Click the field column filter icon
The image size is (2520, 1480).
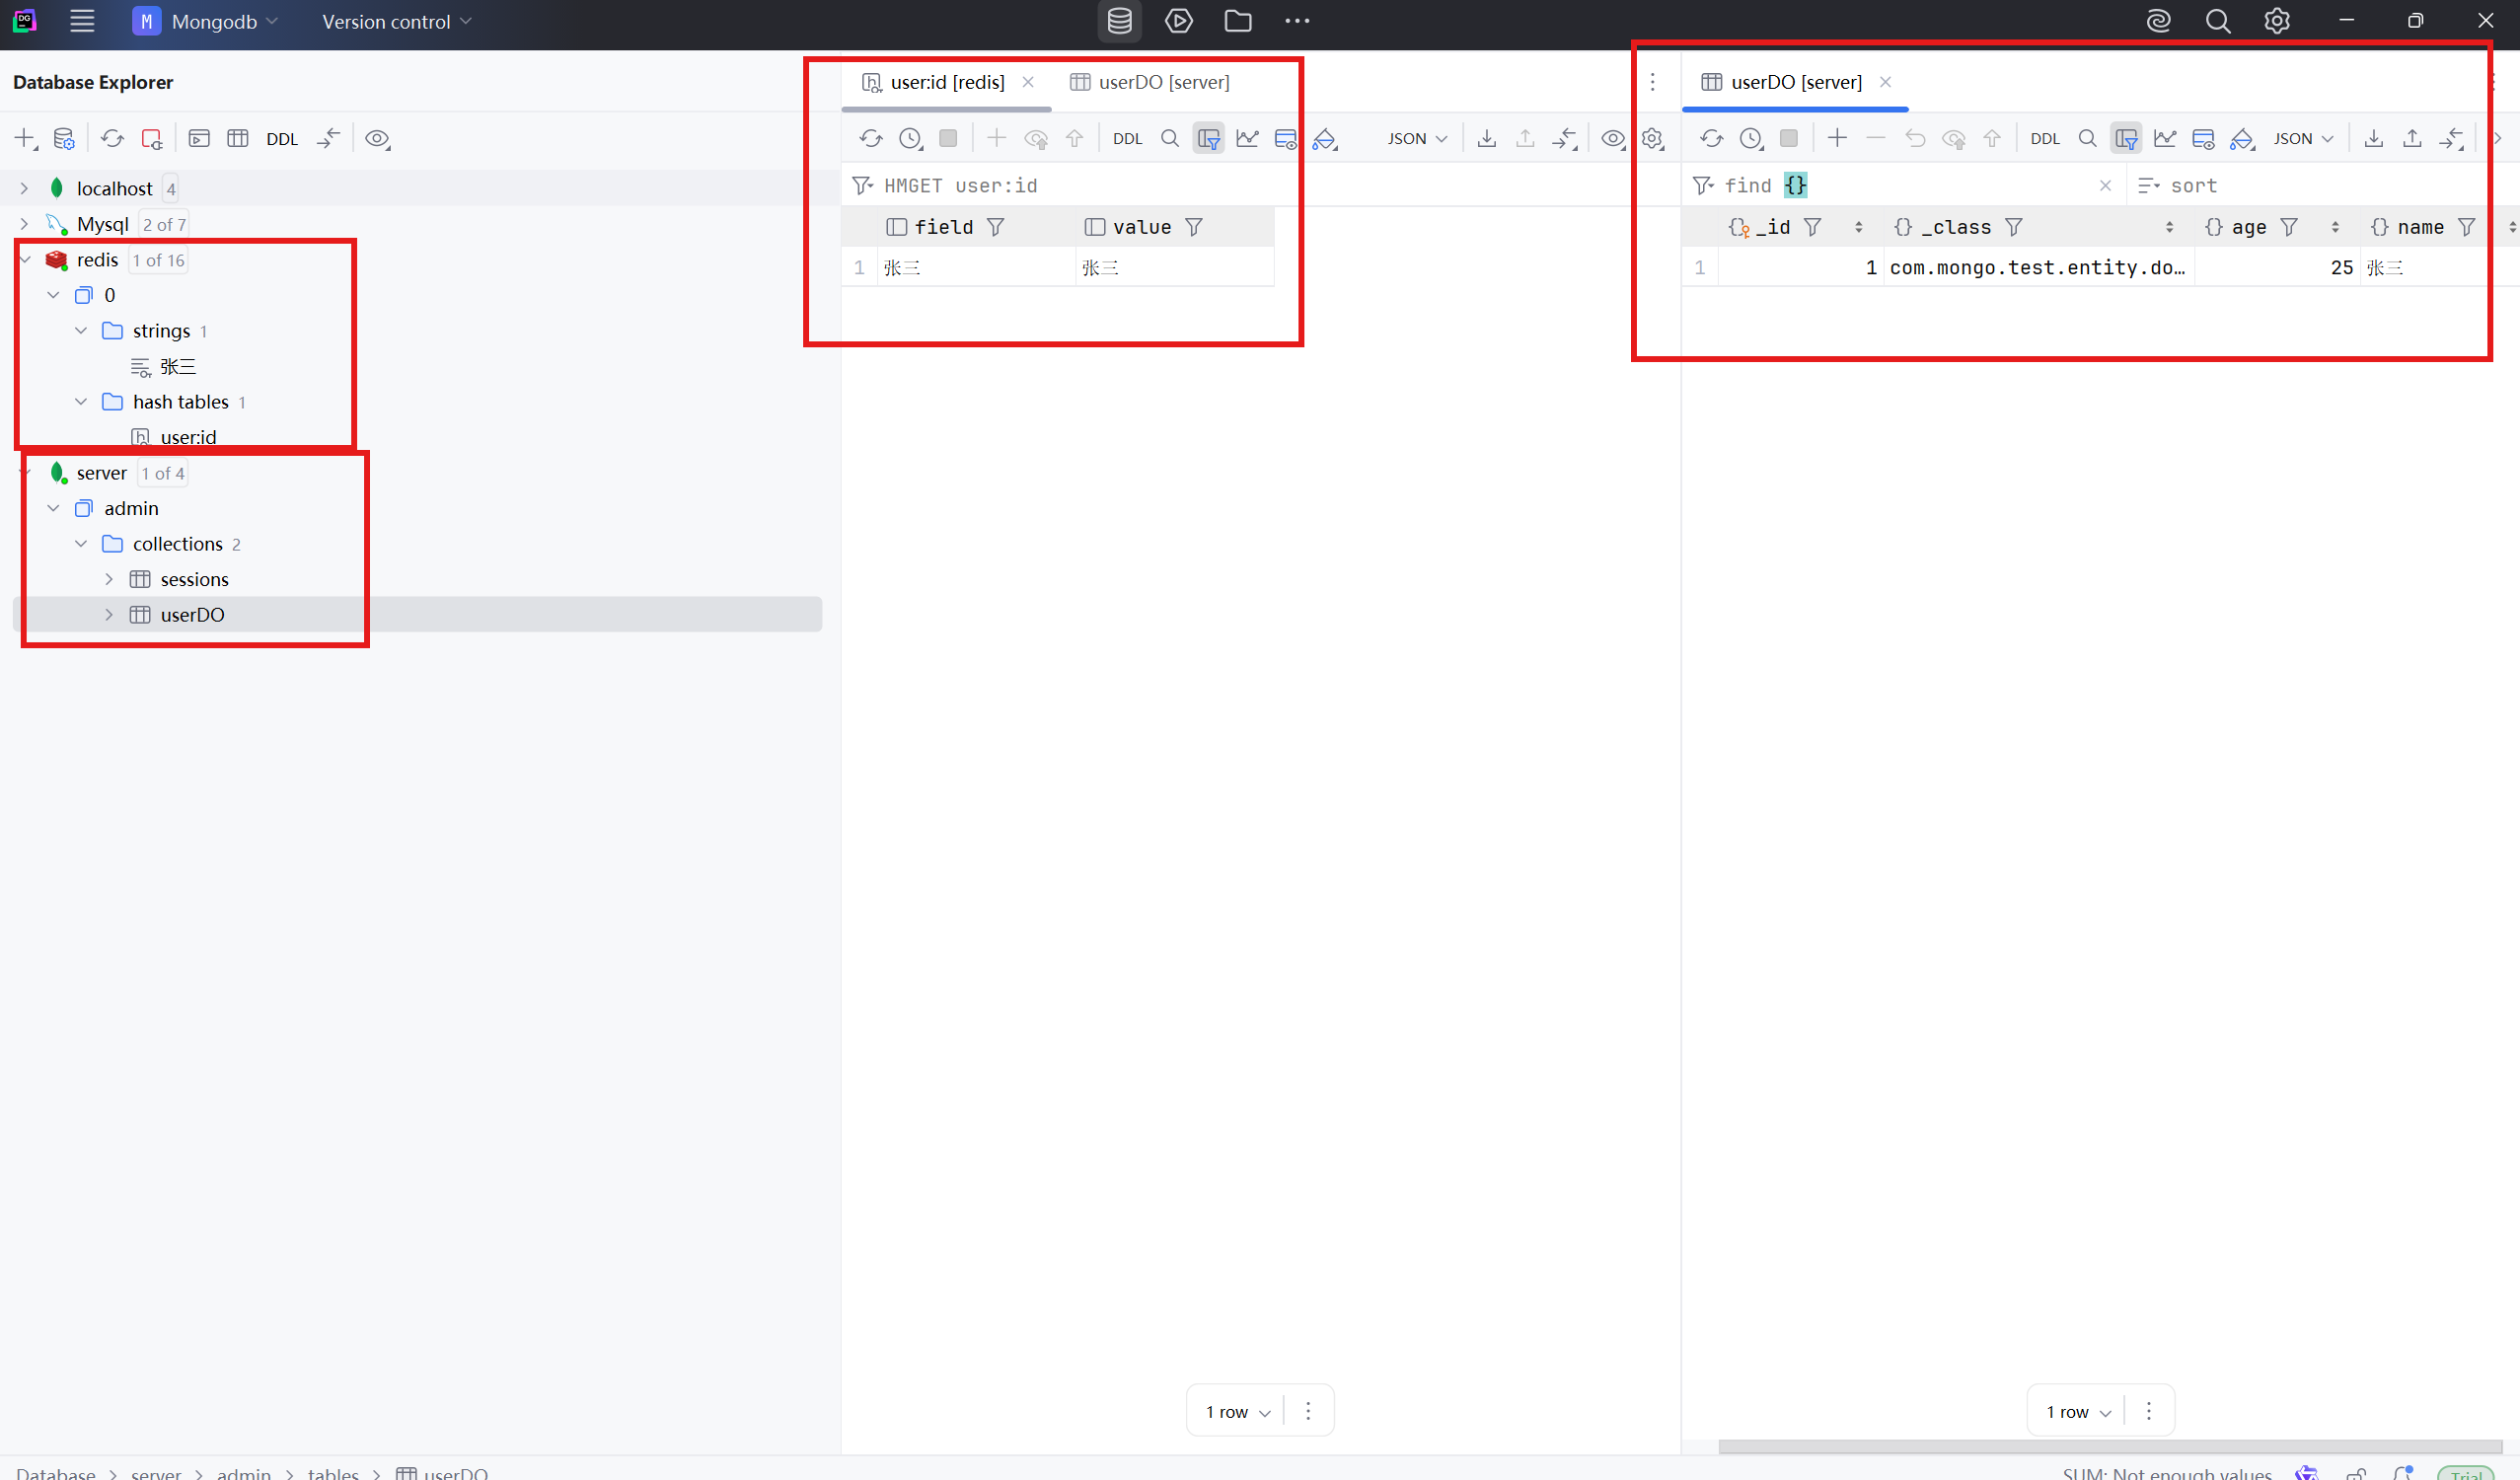pyautogui.click(x=995, y=227)
